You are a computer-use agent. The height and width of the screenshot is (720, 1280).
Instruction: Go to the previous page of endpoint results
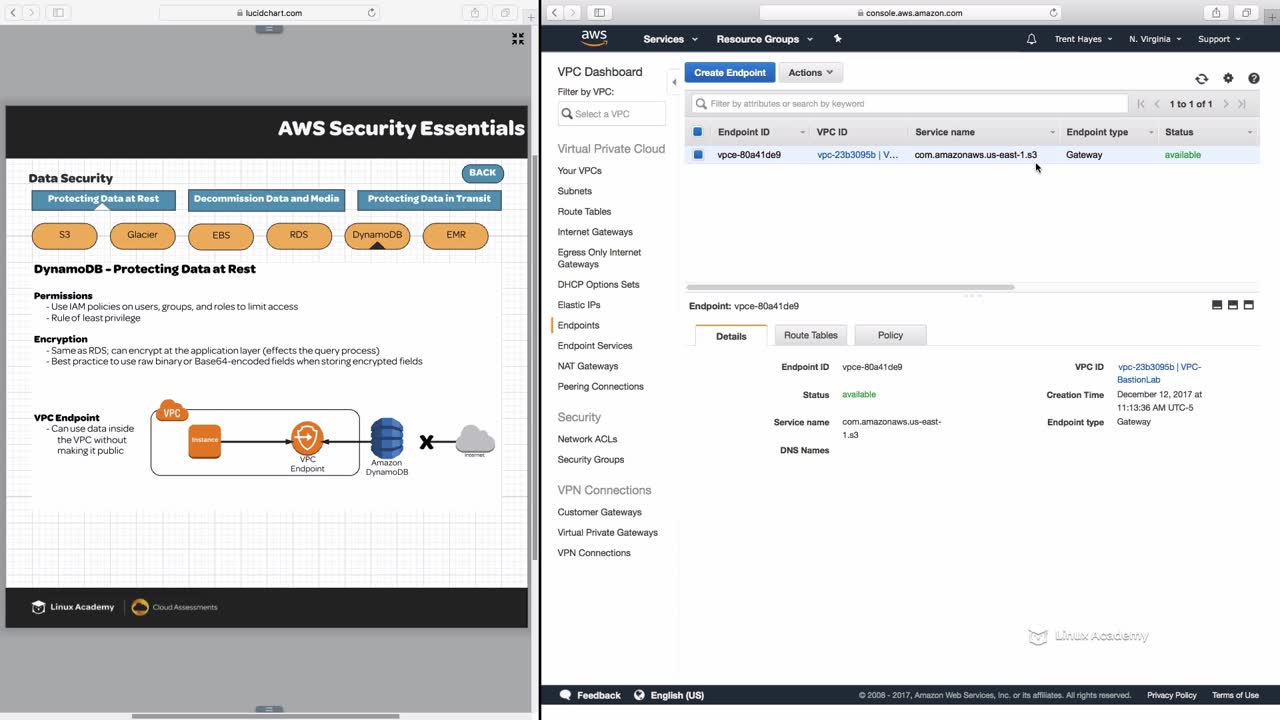[1157, 104]
